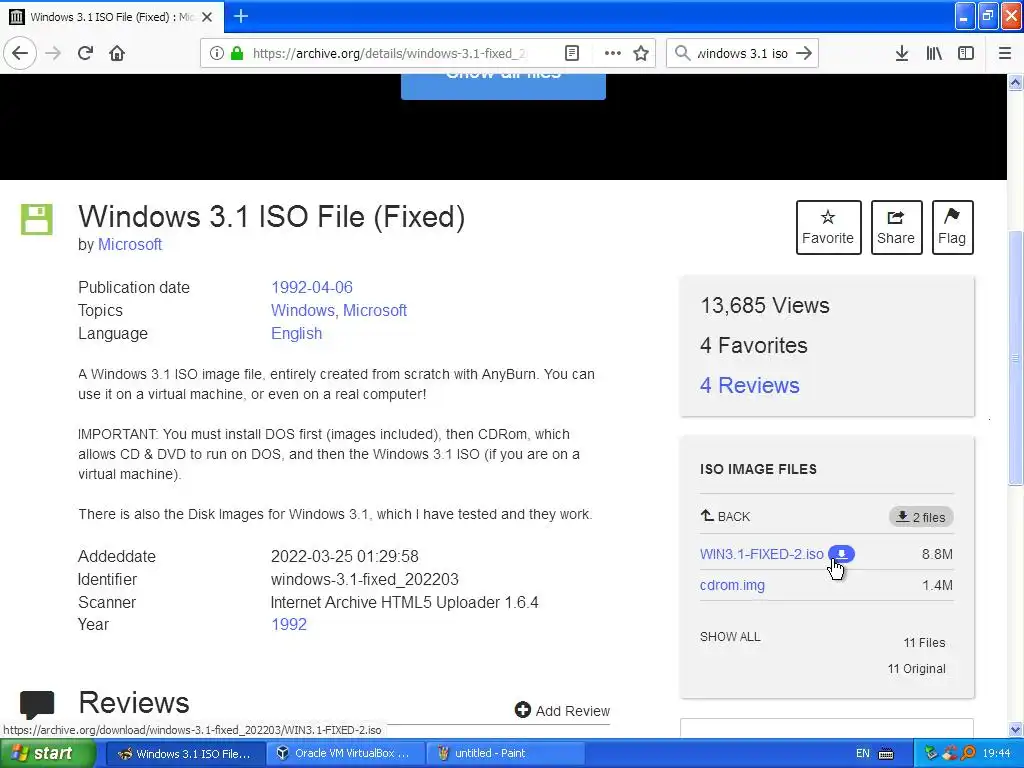Click the 11 Files link

coord(924,643)
